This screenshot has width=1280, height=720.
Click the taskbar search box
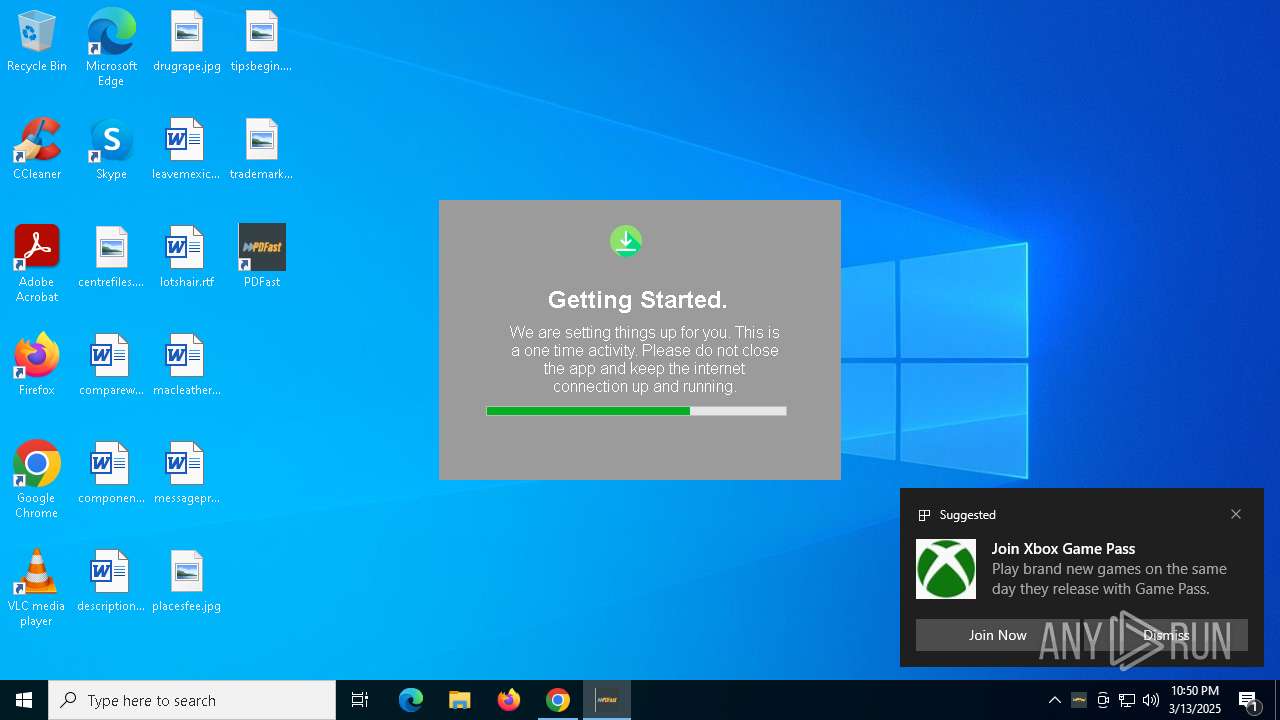[192, 700]
